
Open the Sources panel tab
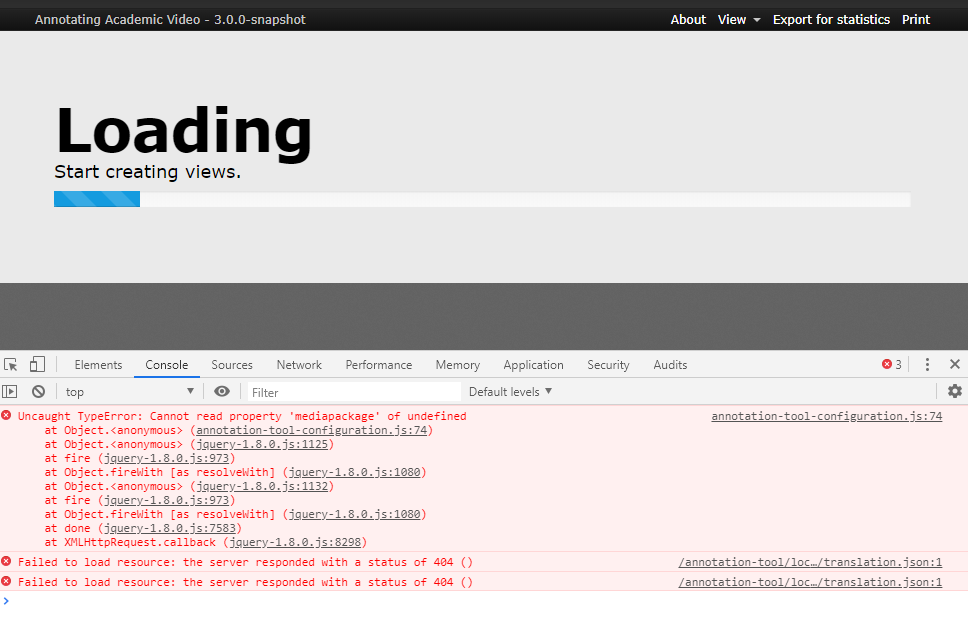[x=232, y=364]
